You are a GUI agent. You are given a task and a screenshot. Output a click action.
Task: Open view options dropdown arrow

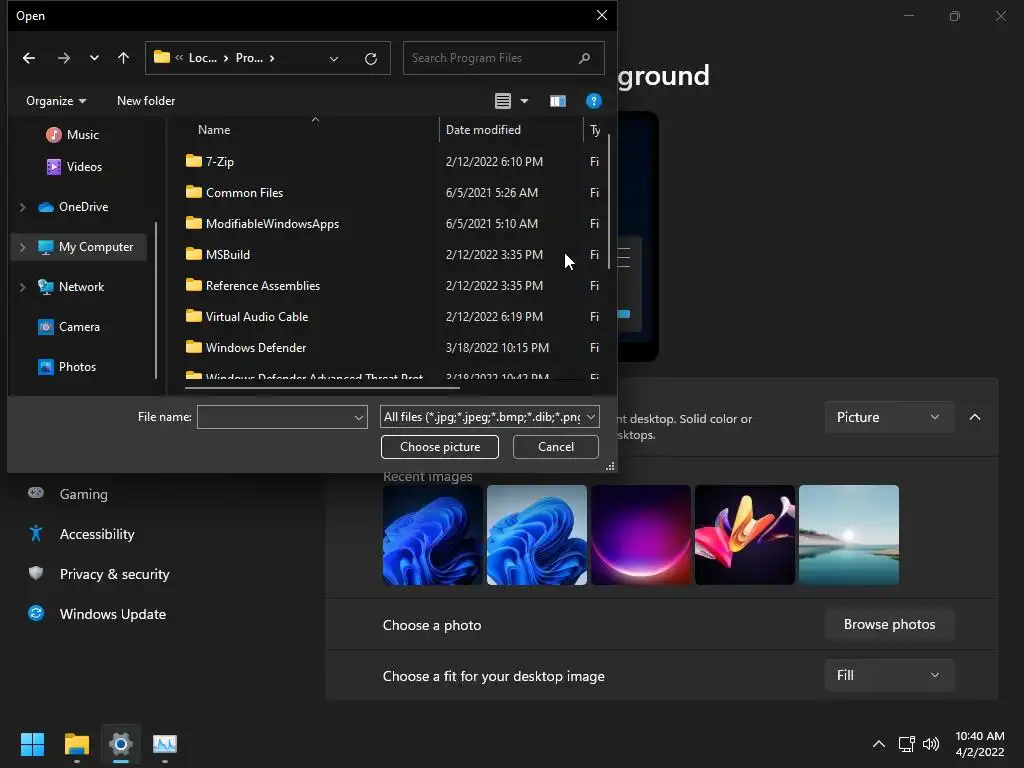tap(524, 101)
